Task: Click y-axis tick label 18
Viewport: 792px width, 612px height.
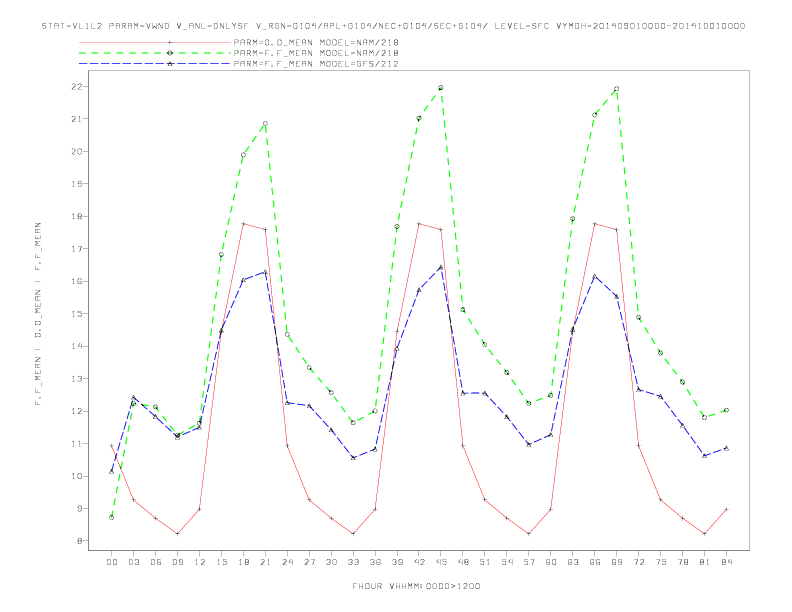Action: (x=76, y=216)
